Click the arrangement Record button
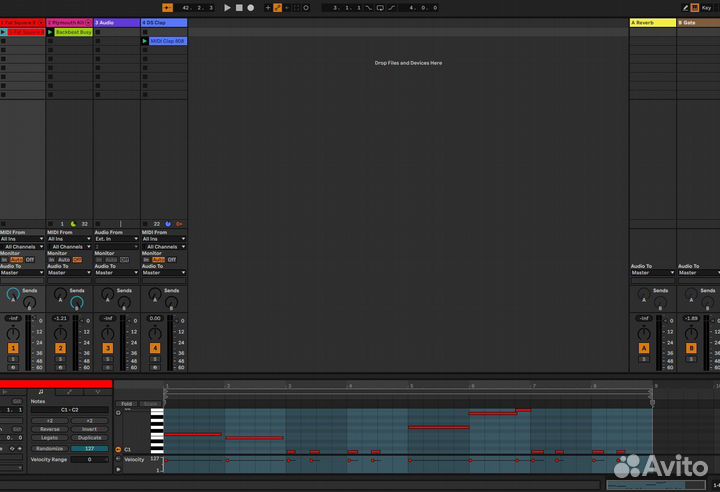Image resolution: width=720 pixels, height=492 pixels. 250,7
